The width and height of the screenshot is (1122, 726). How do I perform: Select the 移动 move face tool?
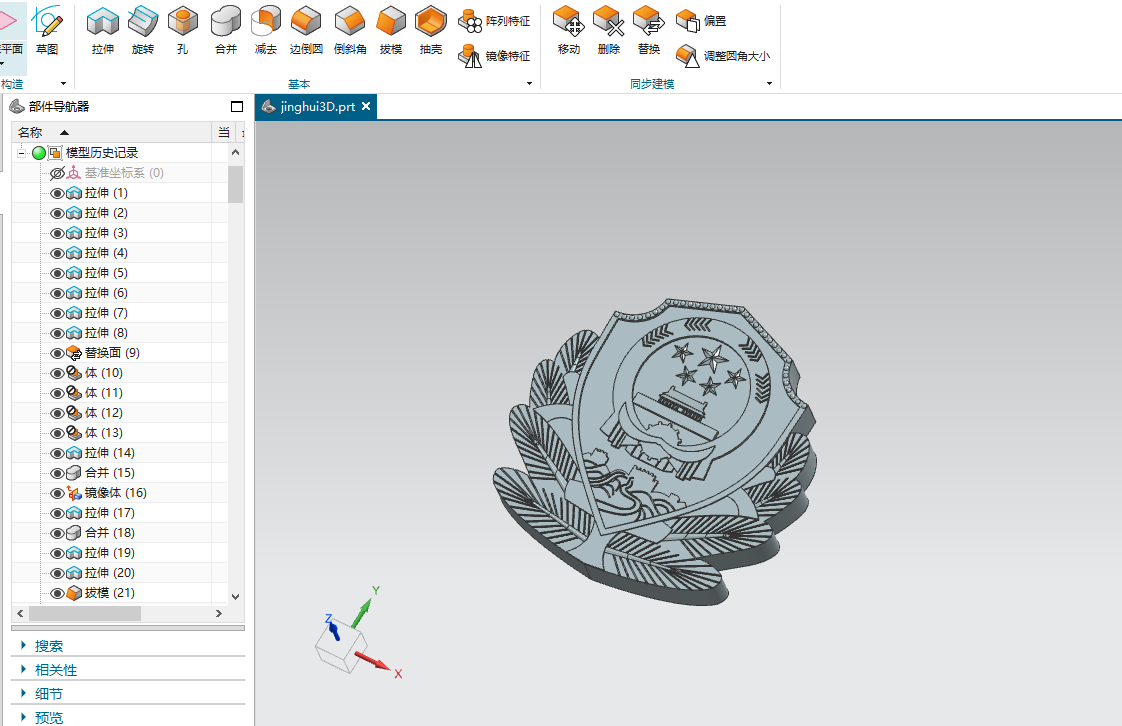point(569,31)
